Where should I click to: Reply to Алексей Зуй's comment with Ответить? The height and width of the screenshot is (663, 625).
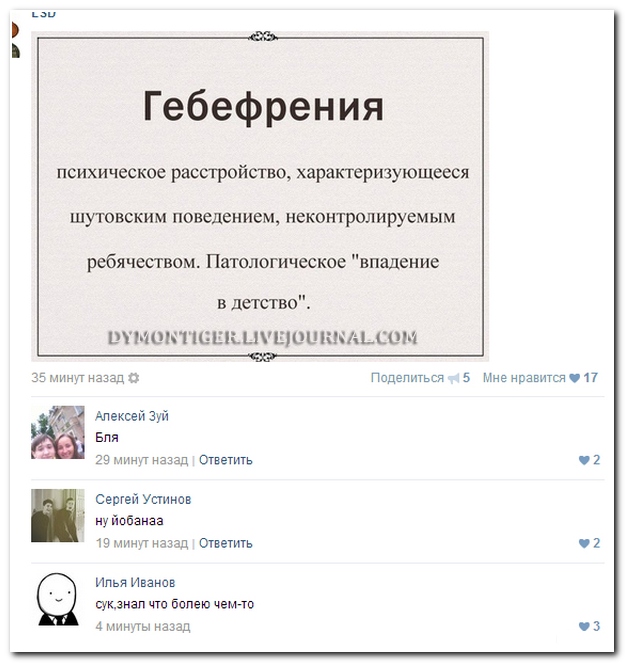coord(225,460)
